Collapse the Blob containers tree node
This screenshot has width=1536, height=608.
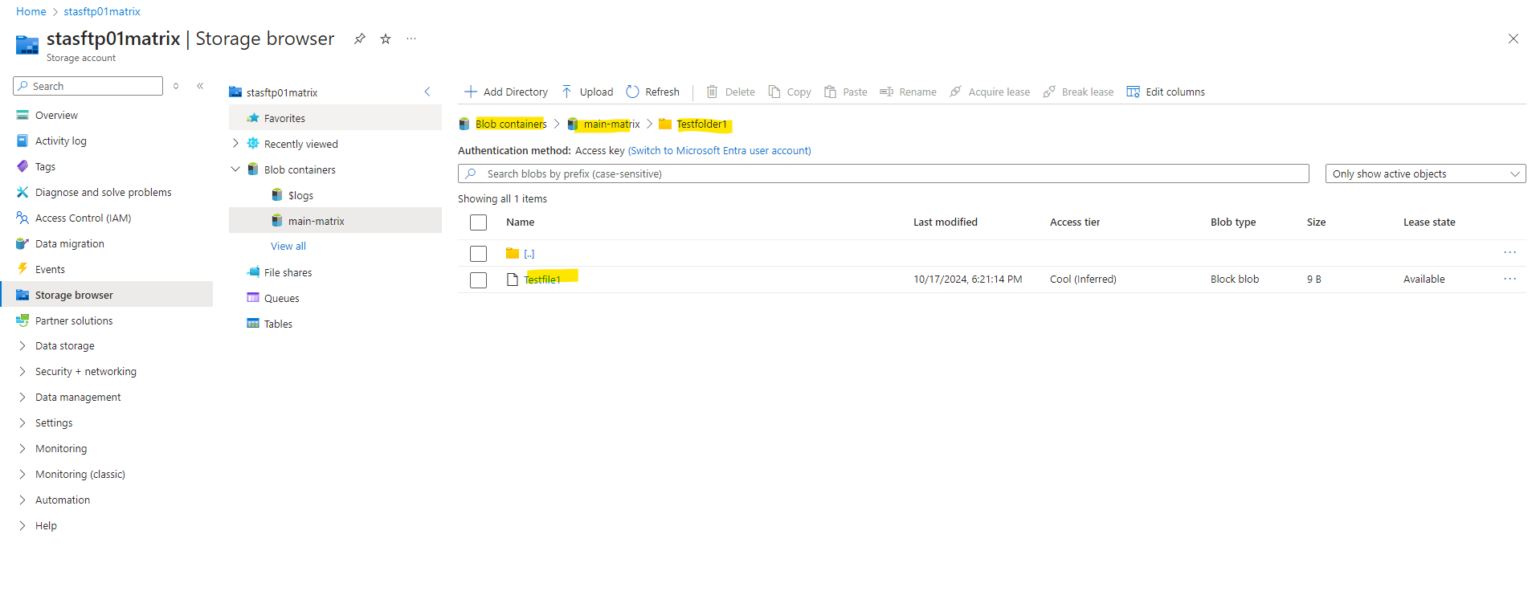pyautogui.click(x=236, y=168)
